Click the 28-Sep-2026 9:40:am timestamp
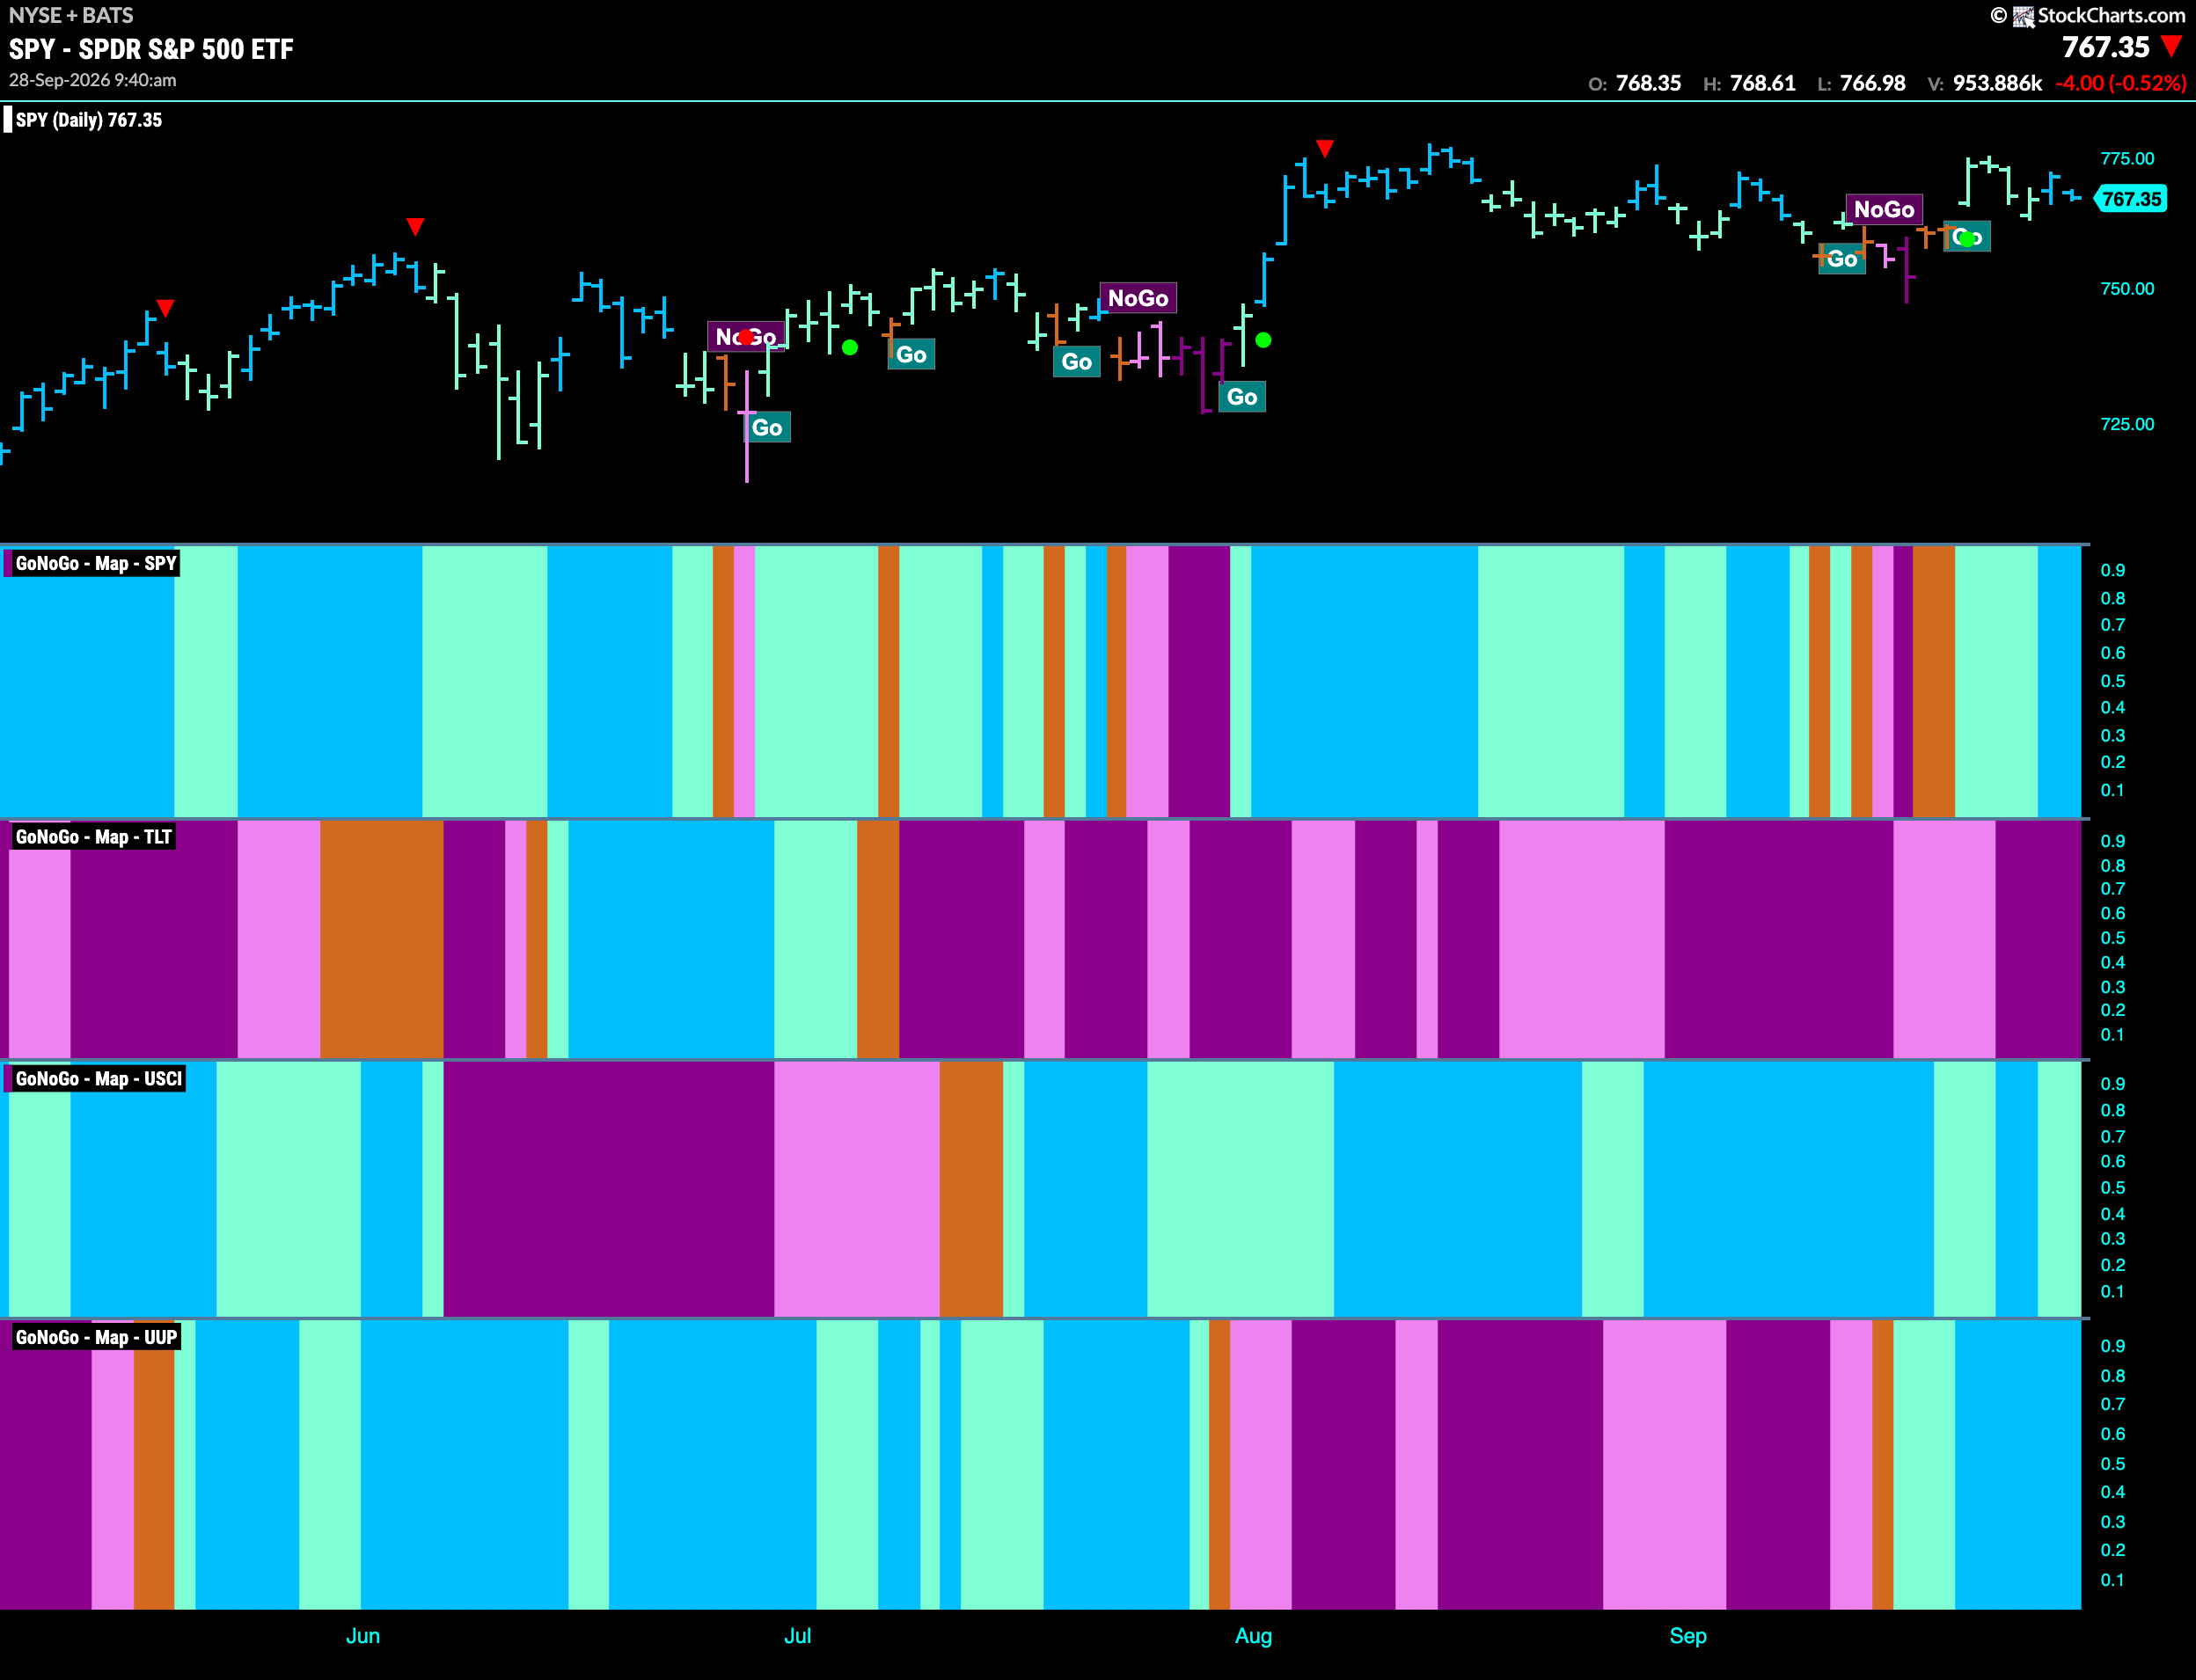Viewport: 2196px width, 1680px height. pyautogui.click(x=93, y=80)
